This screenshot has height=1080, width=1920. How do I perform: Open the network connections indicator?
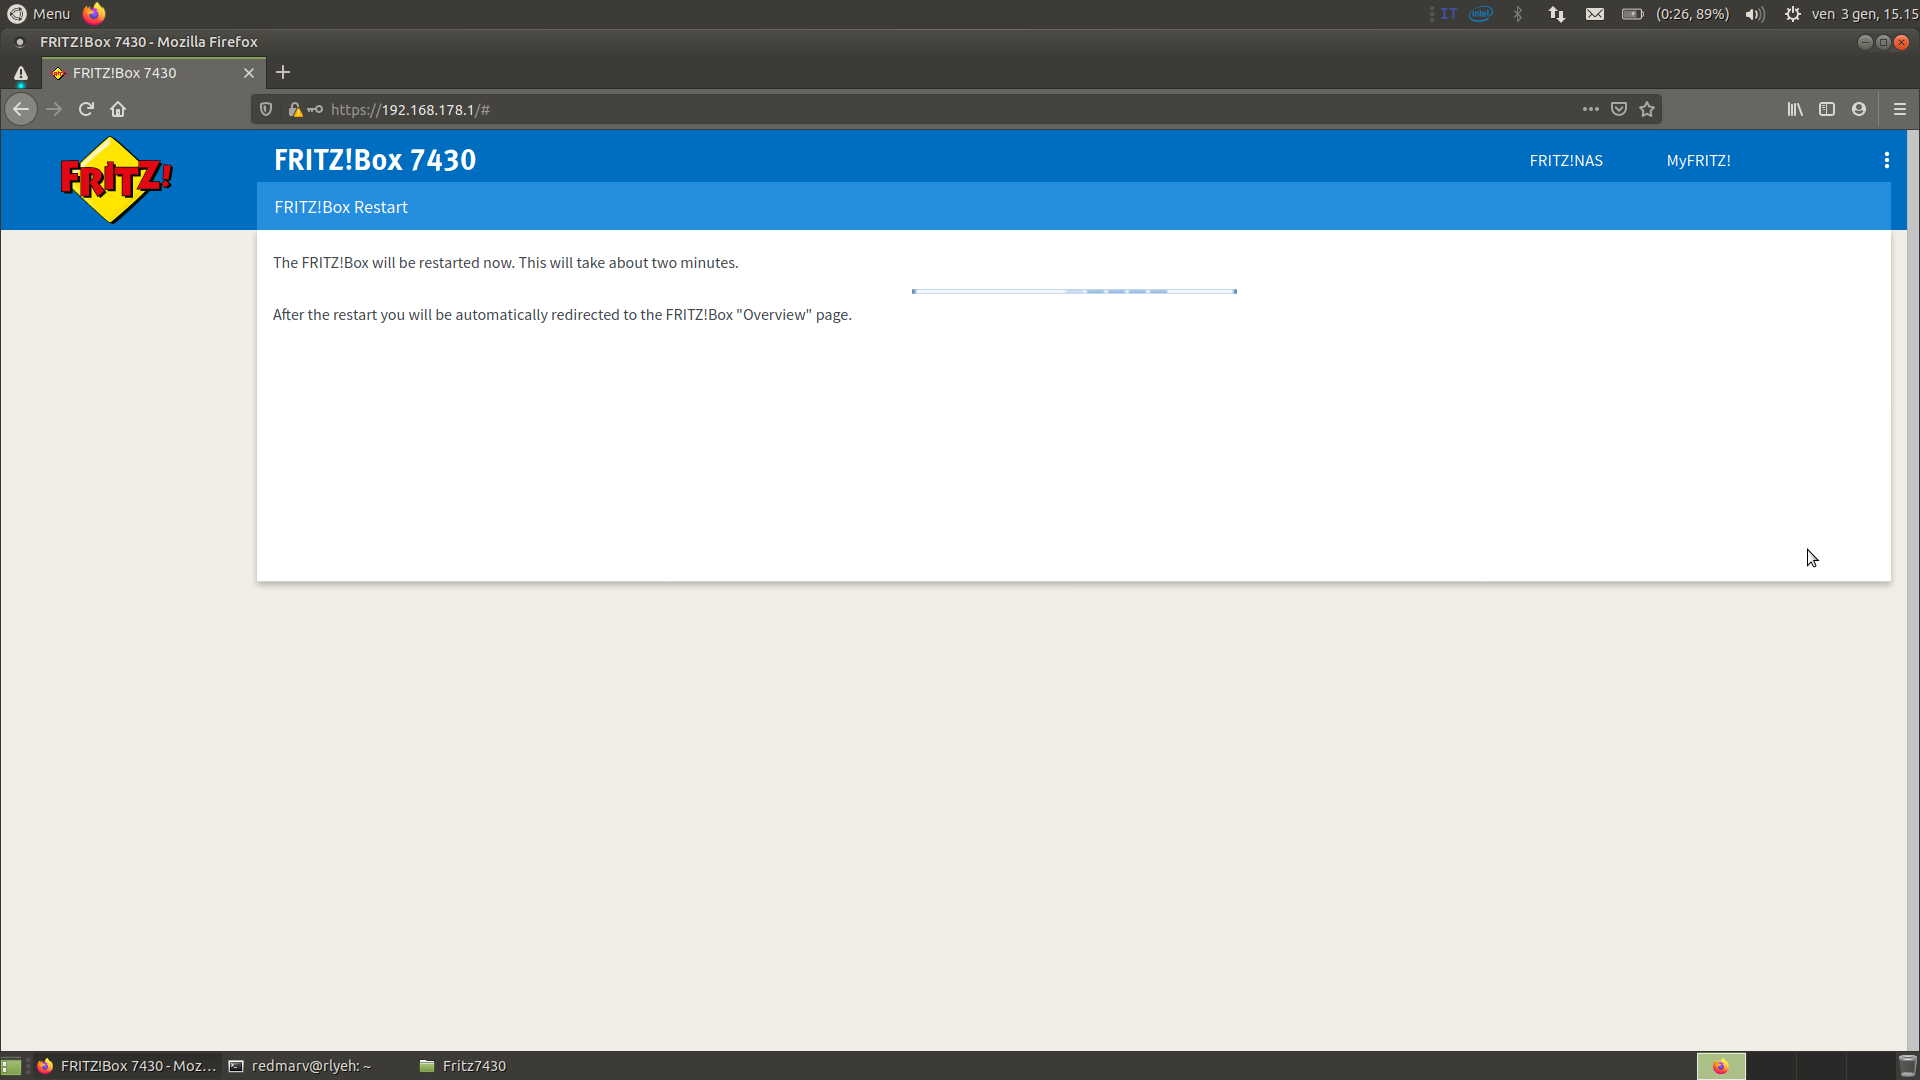coord(1557,14)
